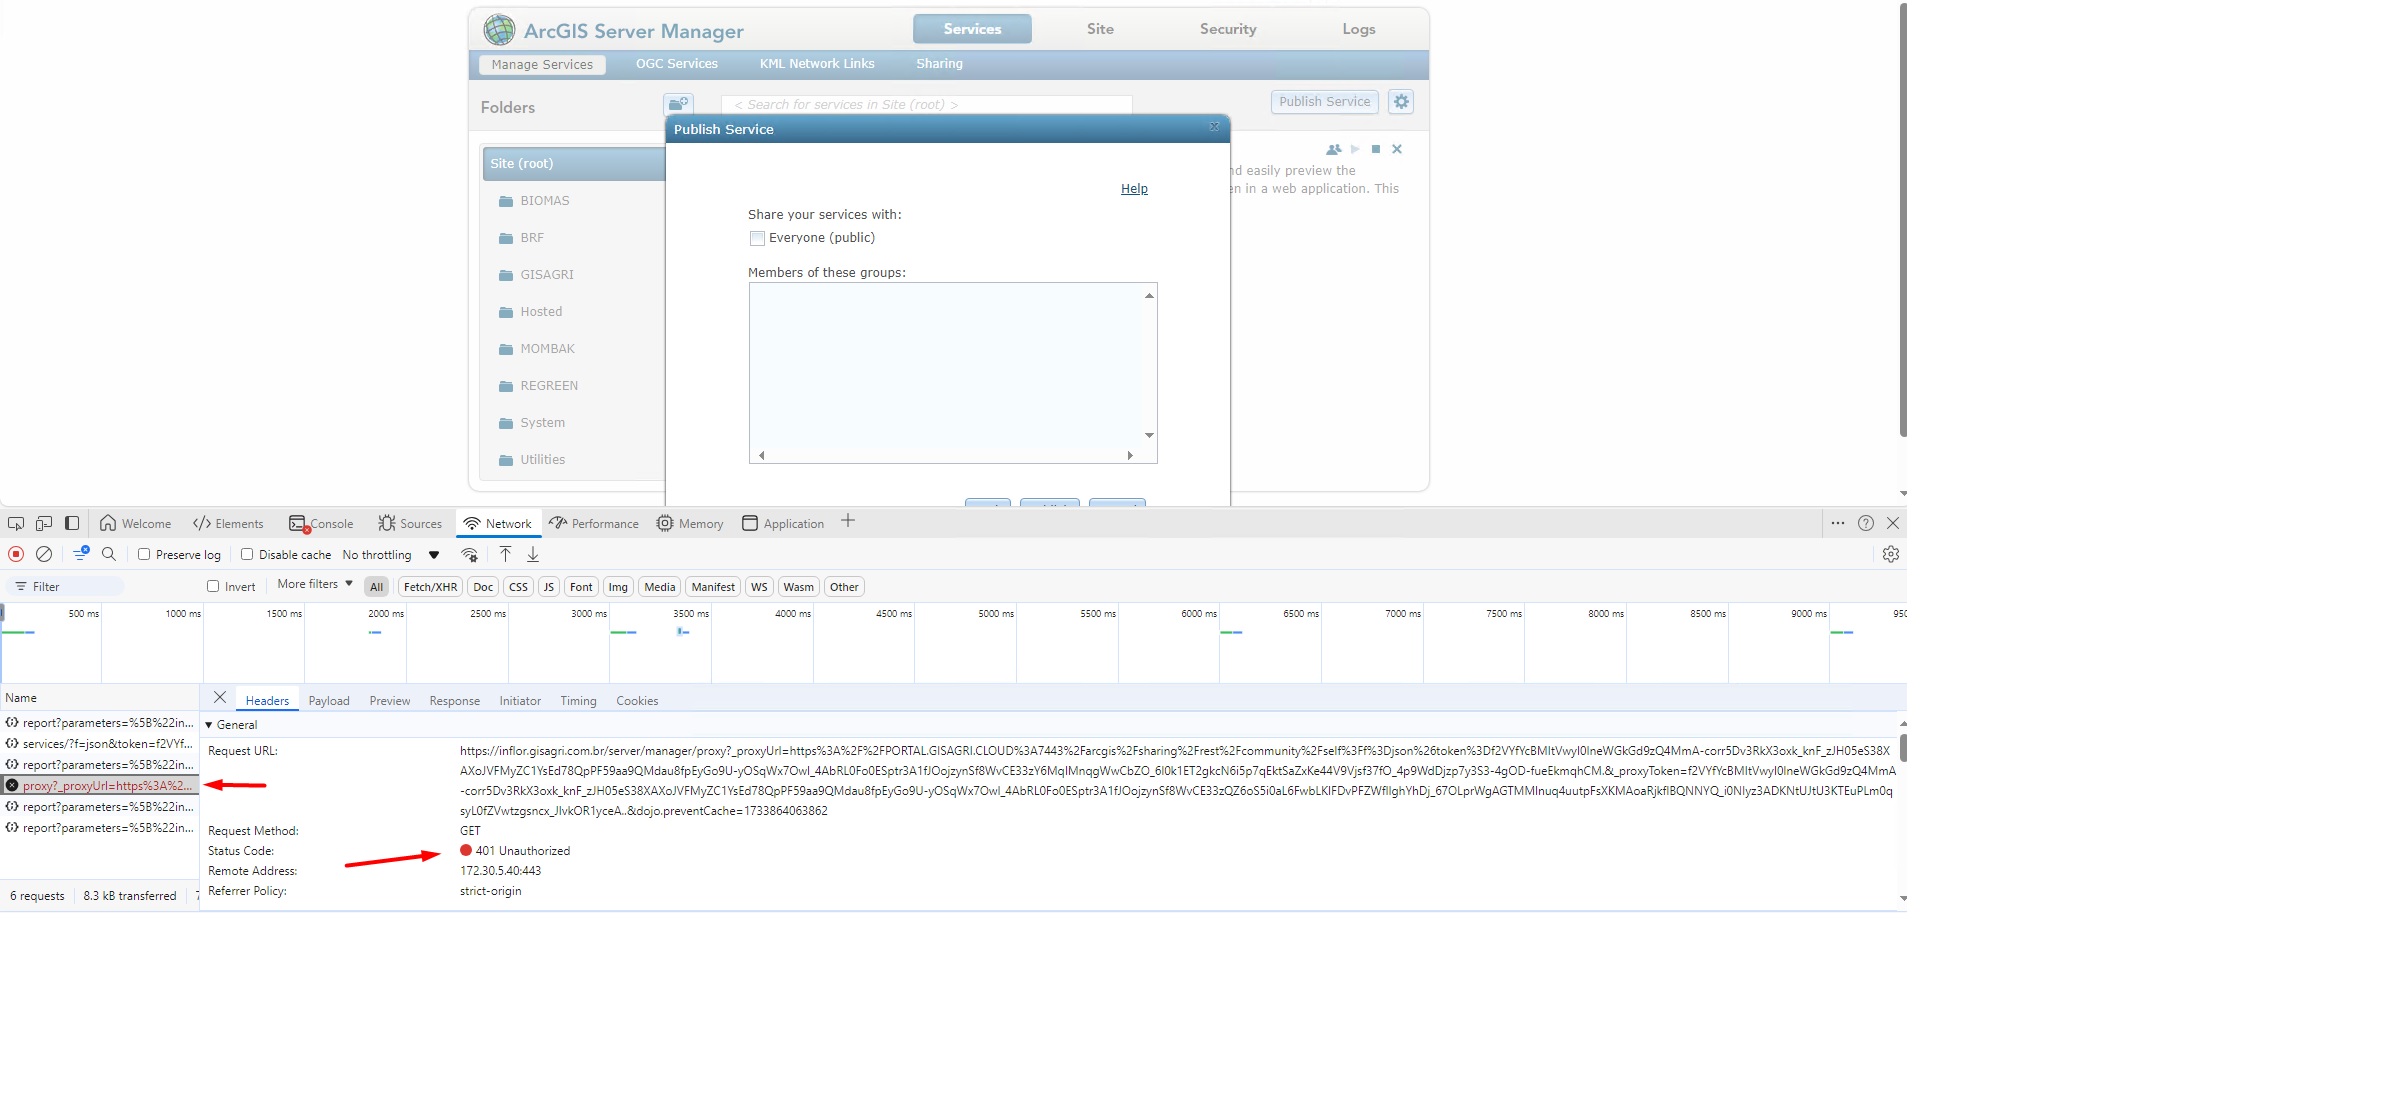Open the Timing tab of request details
The image size is (2393, 1093).
[578, 701]
